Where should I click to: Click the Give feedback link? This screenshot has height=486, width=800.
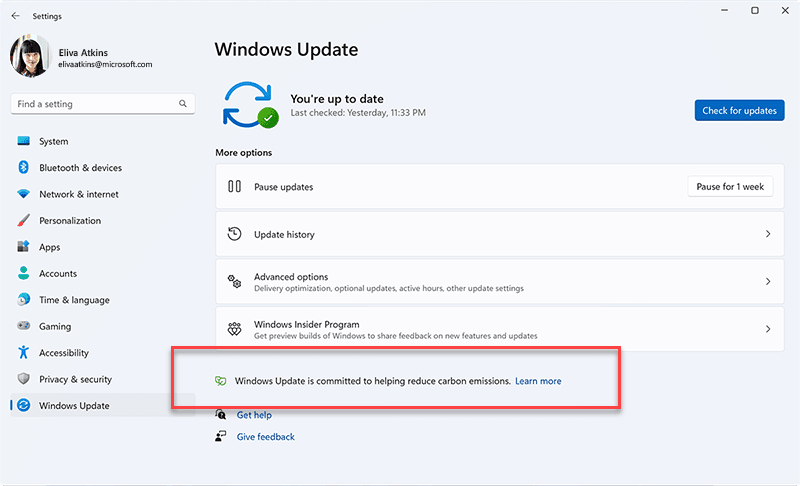tap(265, 437)
